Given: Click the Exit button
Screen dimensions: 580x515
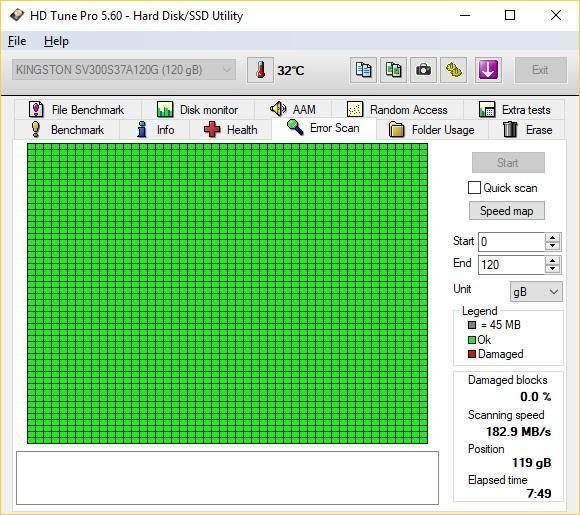Looking at the screenshot, I should (x=540, y=70).
